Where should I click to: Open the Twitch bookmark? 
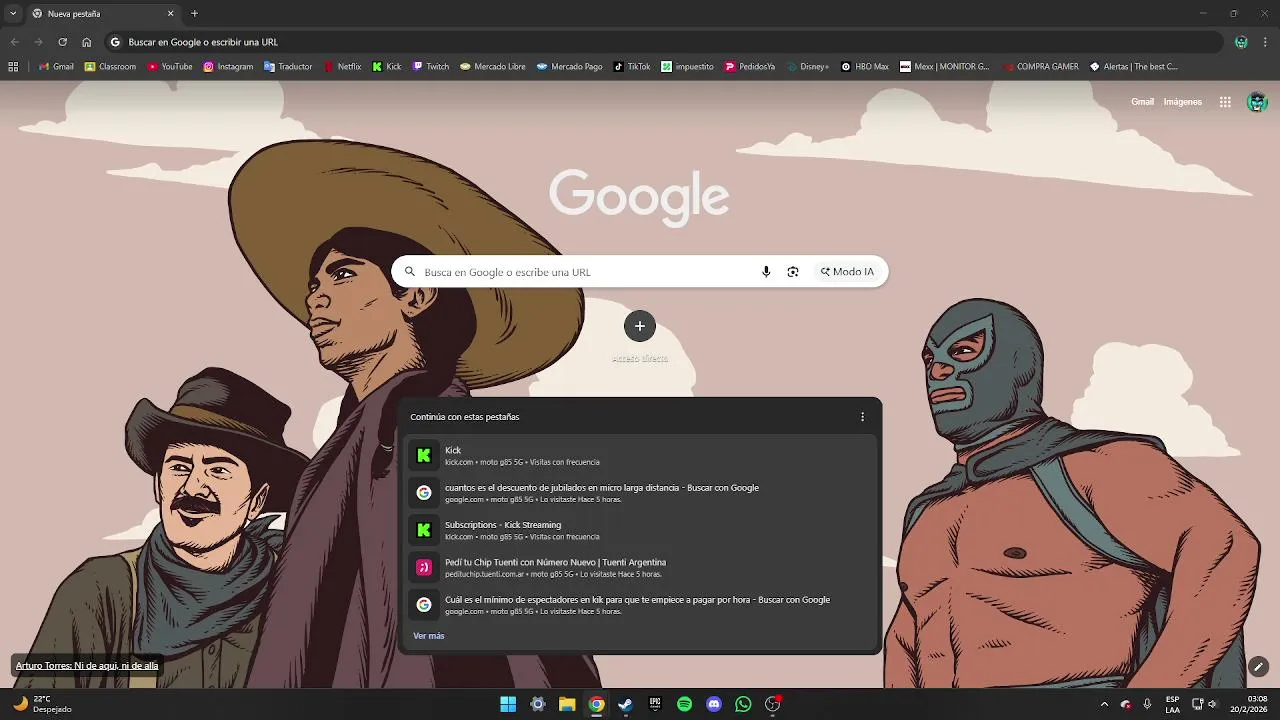(x=431, y=67)
